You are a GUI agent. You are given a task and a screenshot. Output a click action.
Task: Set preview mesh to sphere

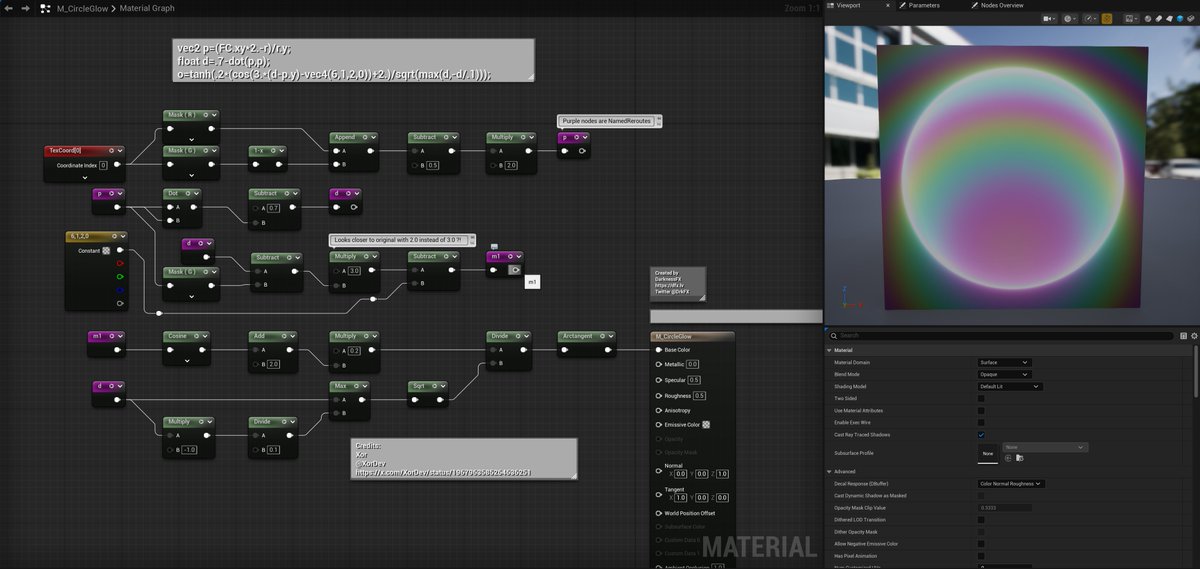[1148, 18]
